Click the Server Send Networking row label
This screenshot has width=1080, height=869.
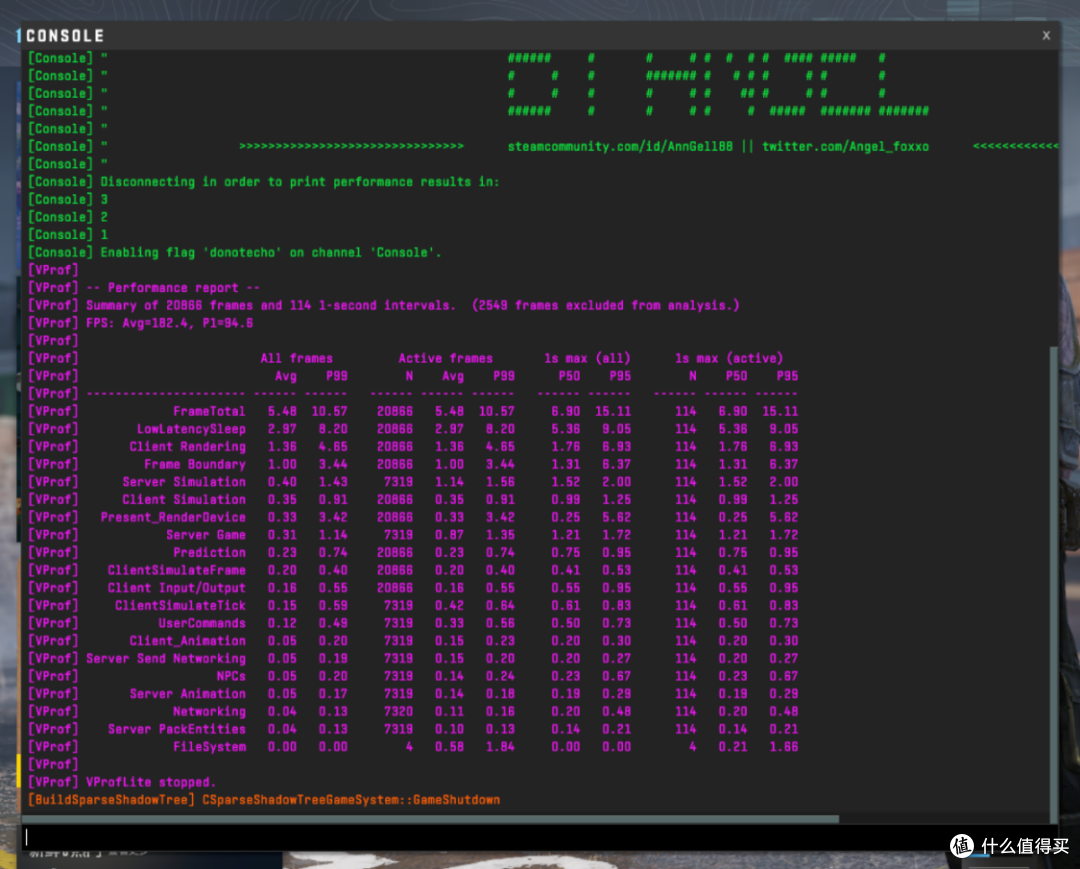[166, 658]
